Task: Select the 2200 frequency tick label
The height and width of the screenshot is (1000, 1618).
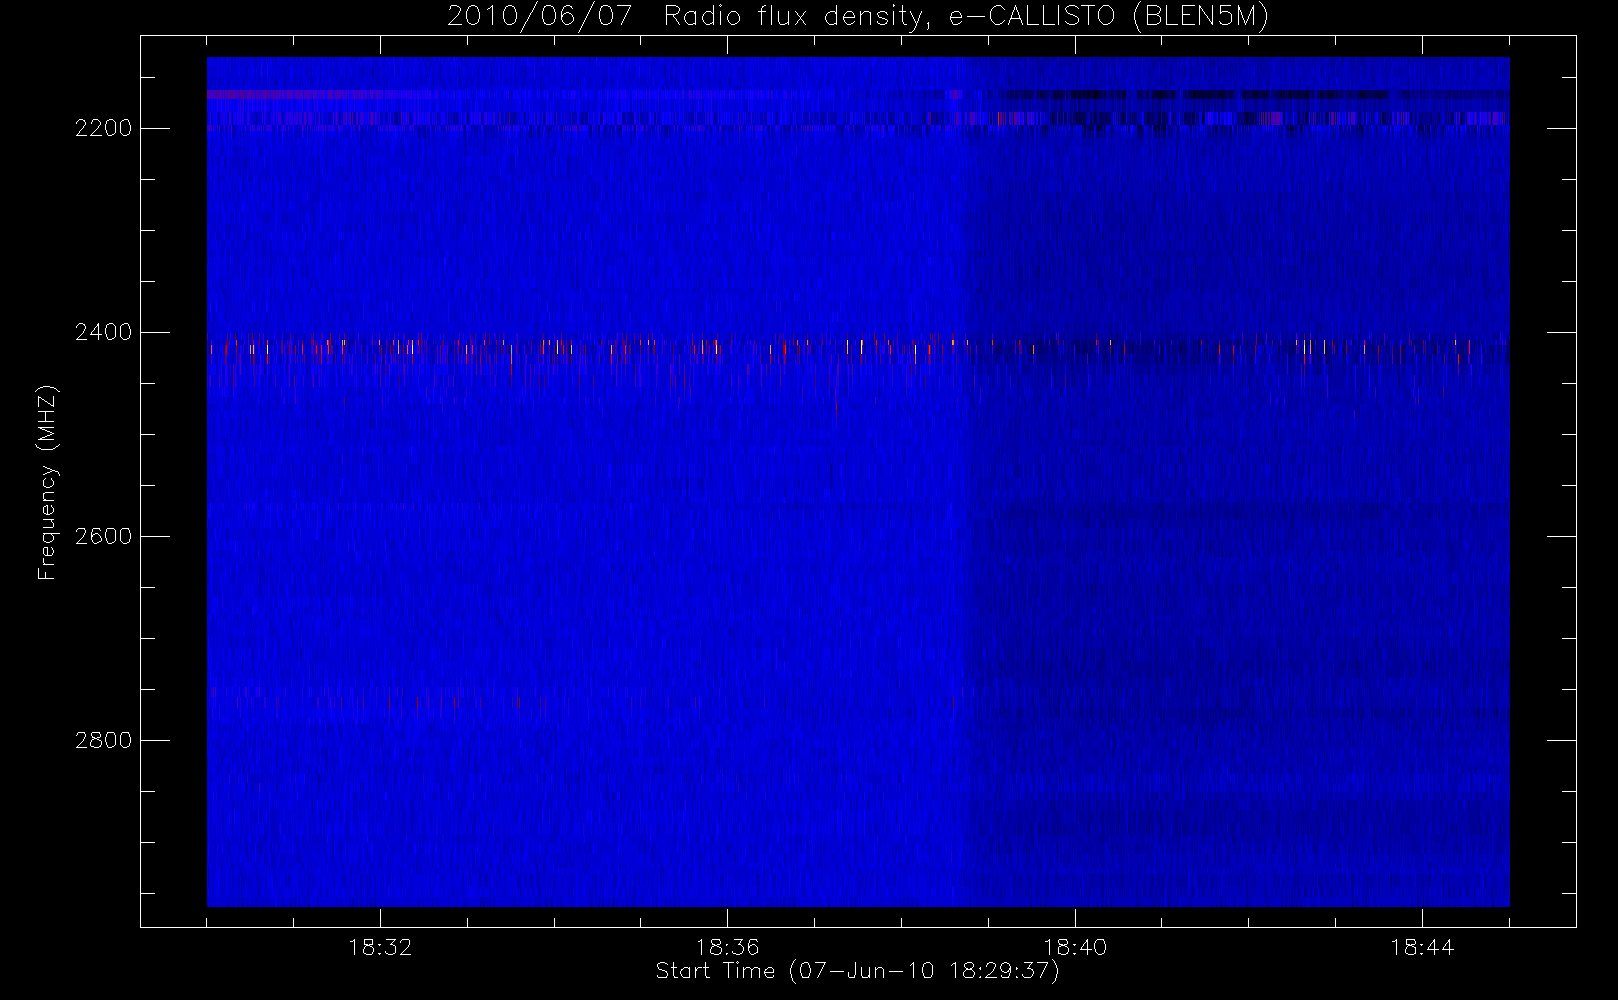Action: [104, 128]
